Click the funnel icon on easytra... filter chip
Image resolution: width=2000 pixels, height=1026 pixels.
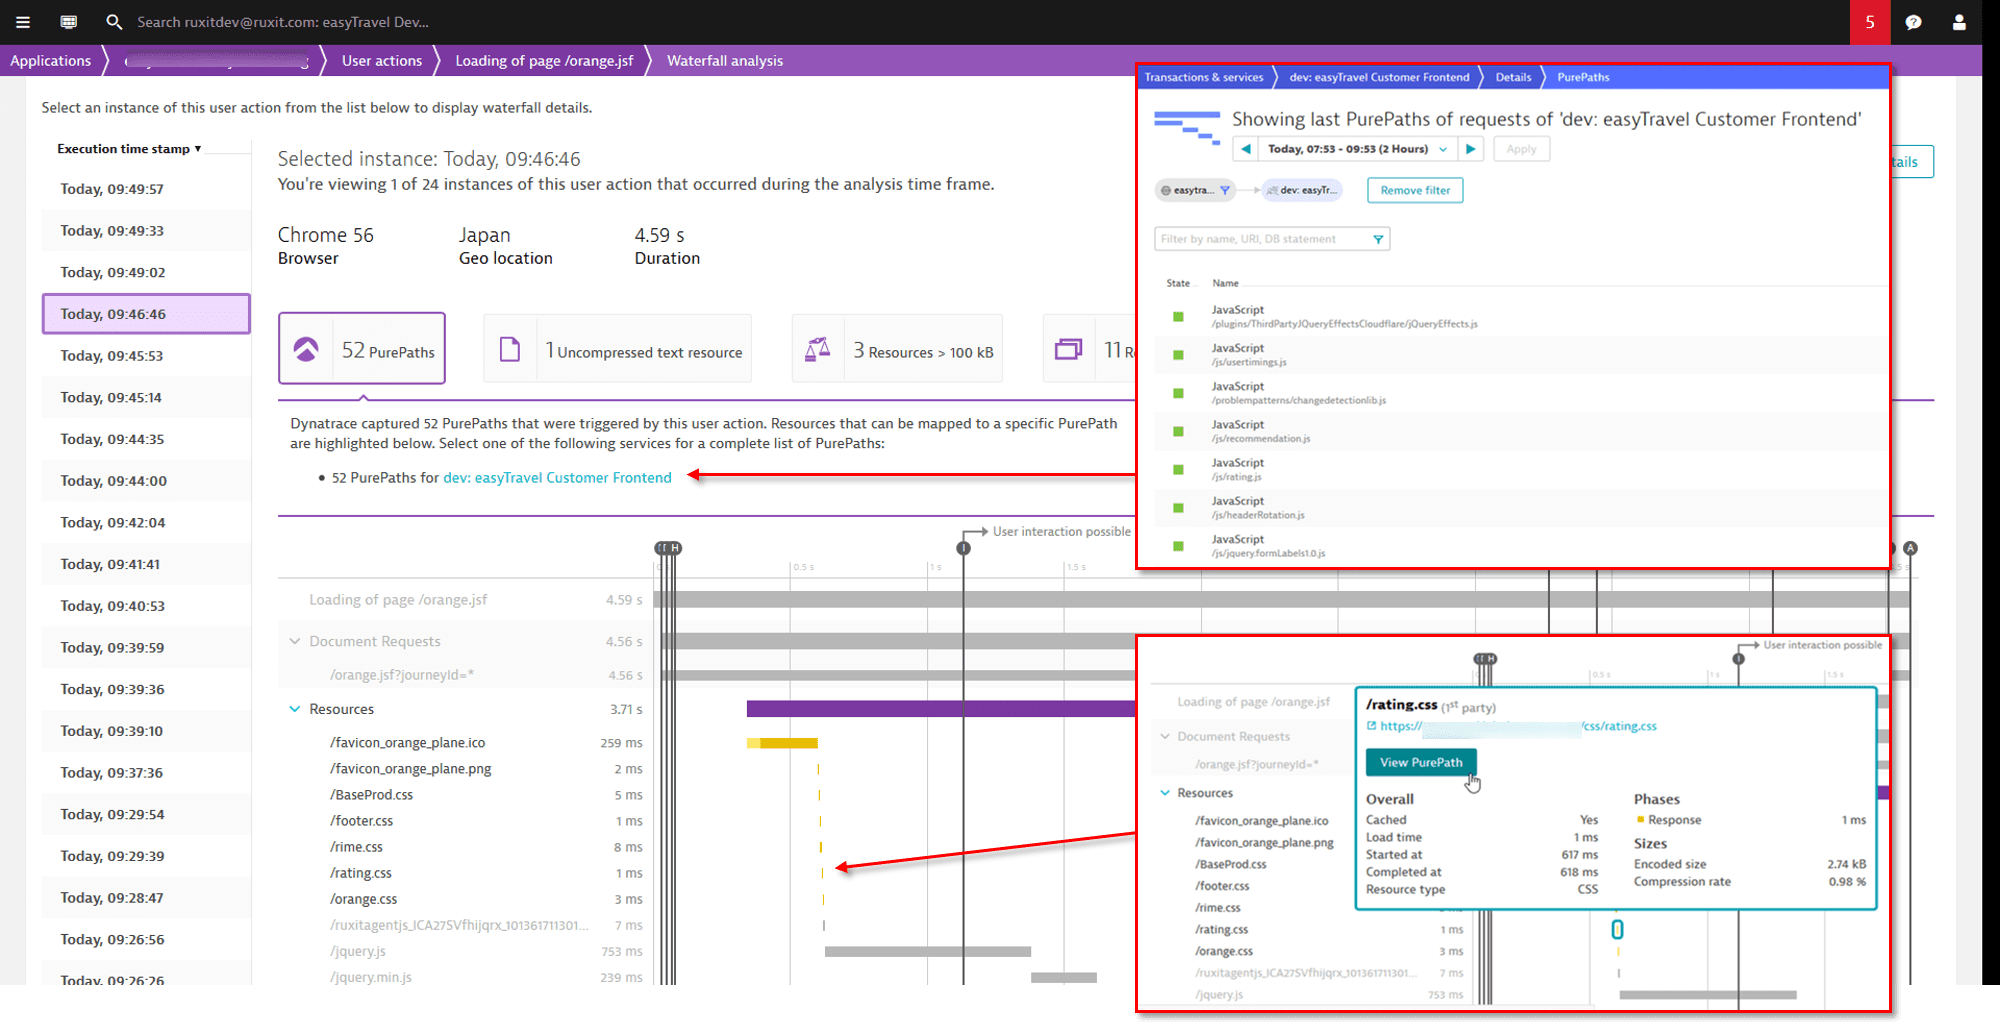coord(1225,190)
